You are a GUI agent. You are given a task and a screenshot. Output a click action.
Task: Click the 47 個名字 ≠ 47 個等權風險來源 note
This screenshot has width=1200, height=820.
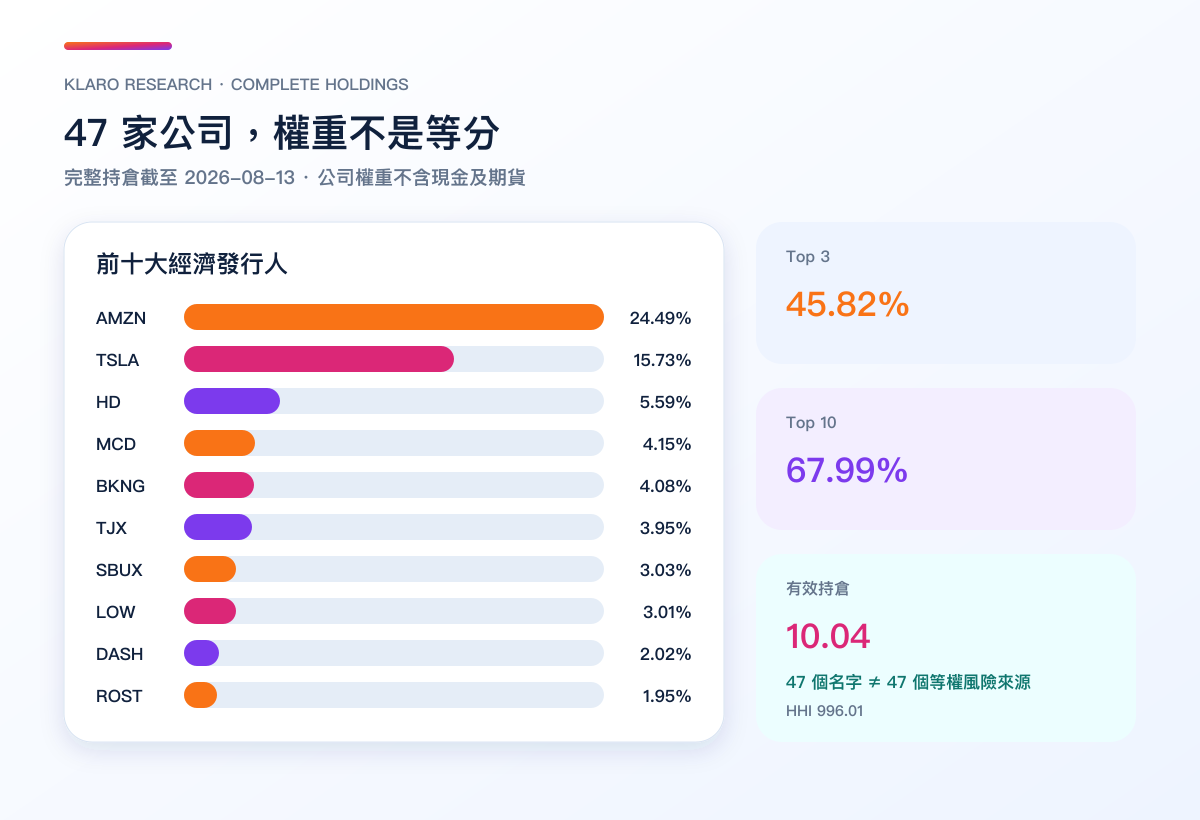908,682
